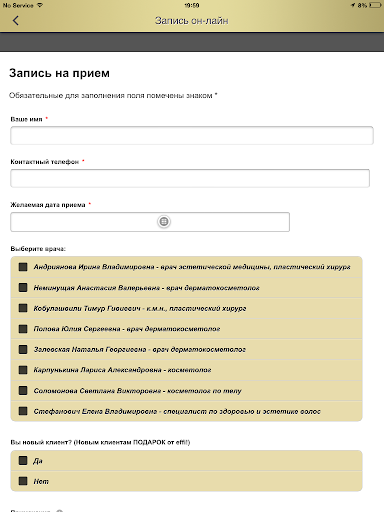Open the Желаемая дата приема field
The image size is (384, 512).
(150, 222)
